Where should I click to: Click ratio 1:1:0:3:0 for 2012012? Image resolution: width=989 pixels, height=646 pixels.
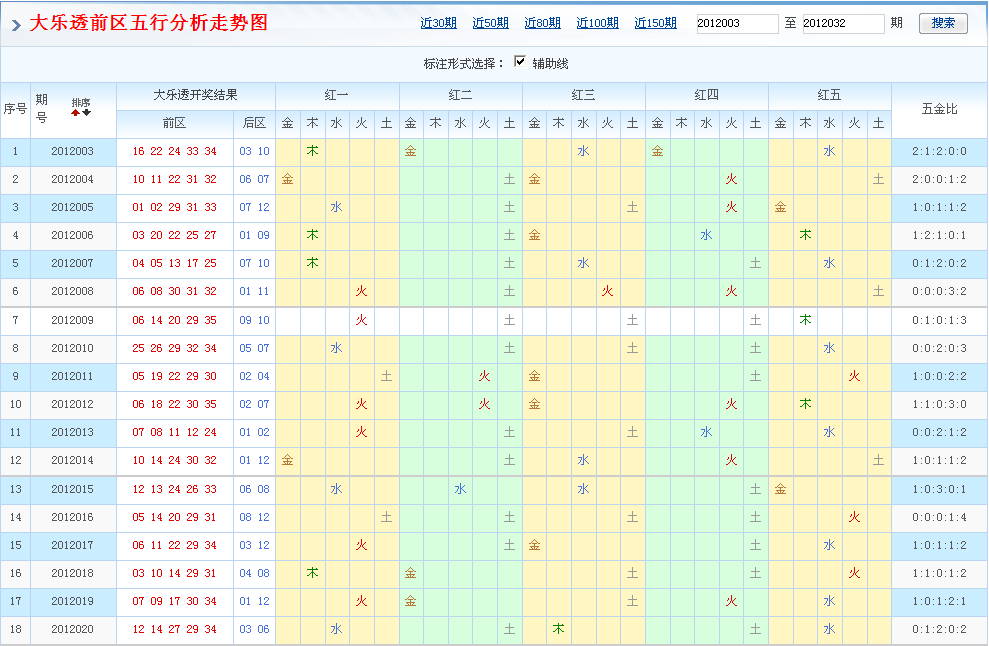(939, 404)
